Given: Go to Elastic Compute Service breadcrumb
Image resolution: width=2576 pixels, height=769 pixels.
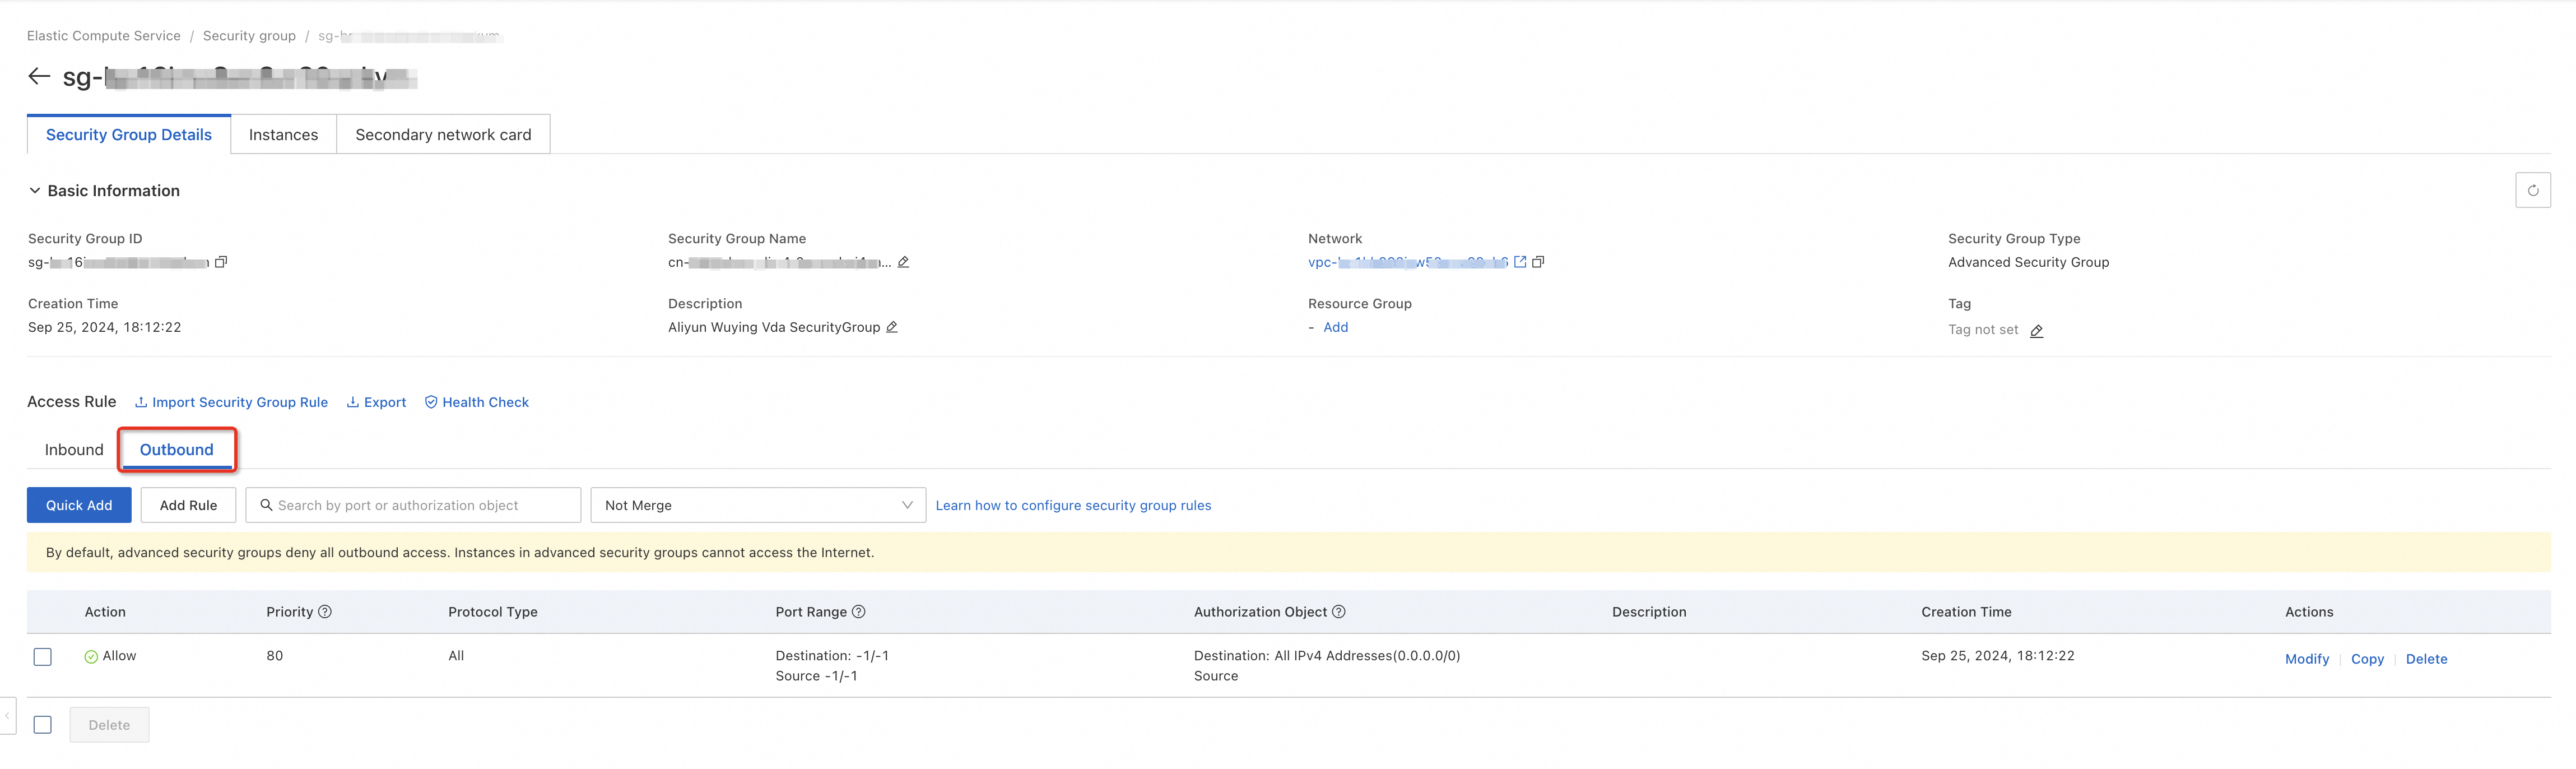Looking at the screenshot, I should tap(104, 36).
